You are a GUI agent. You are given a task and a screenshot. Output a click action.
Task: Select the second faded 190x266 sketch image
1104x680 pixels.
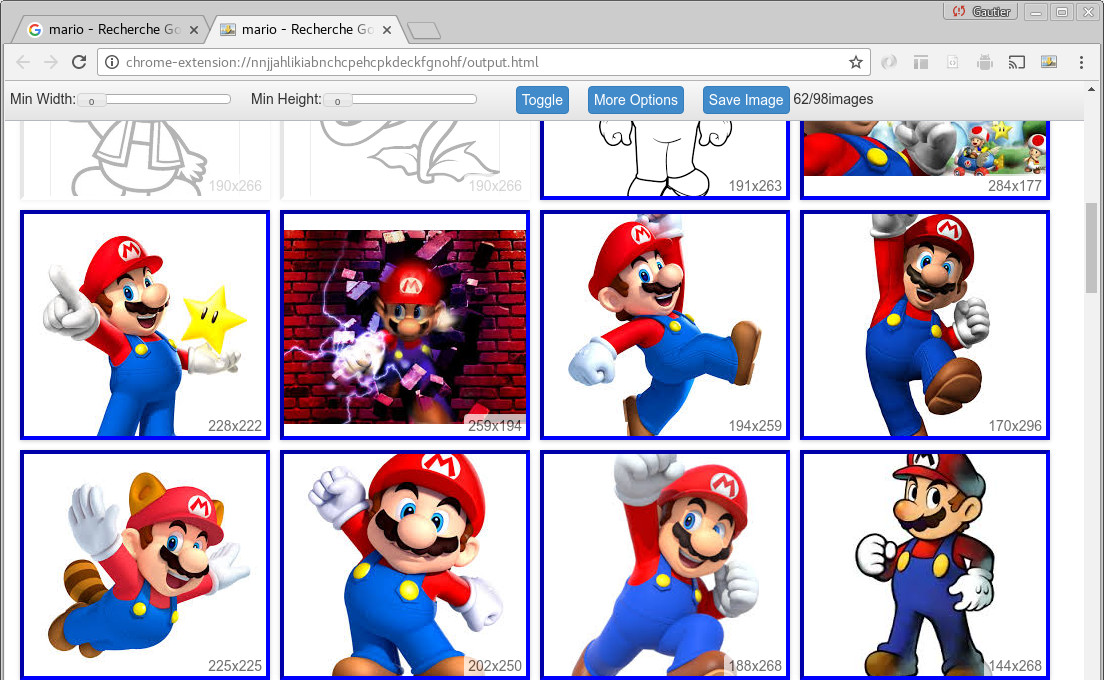click(405, 159)
